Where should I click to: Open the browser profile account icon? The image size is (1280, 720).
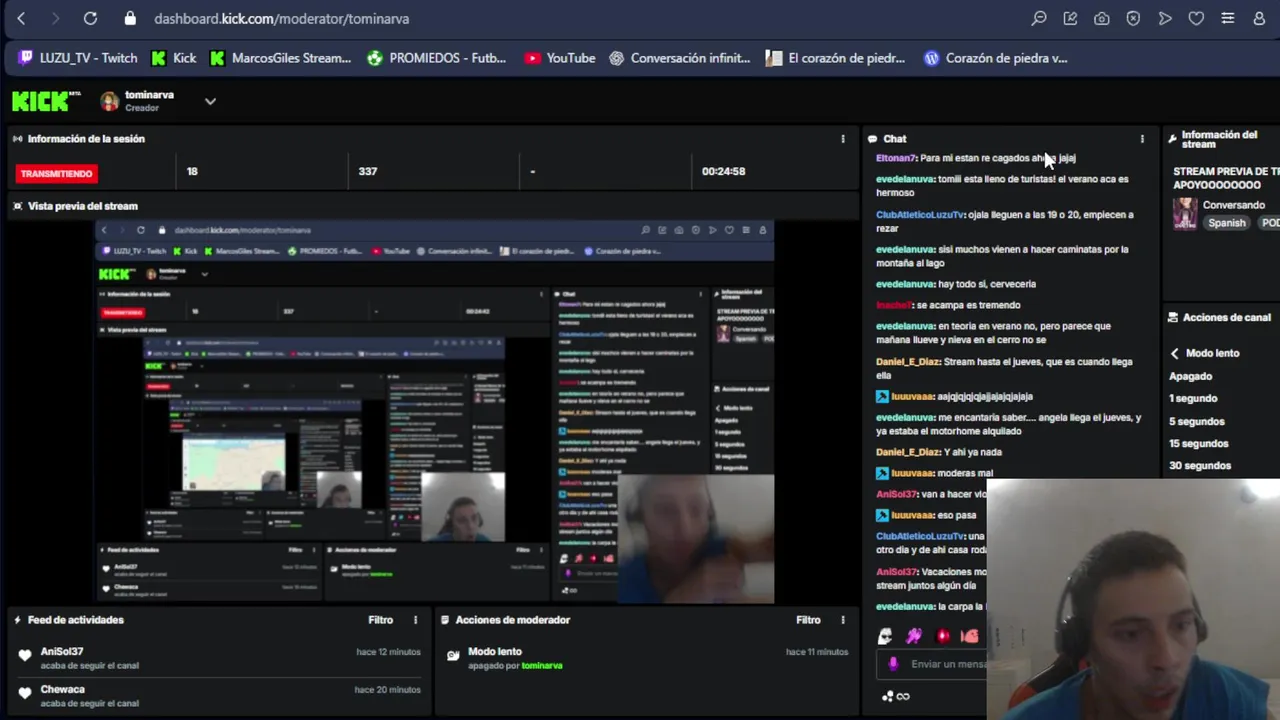[1259, 18]
